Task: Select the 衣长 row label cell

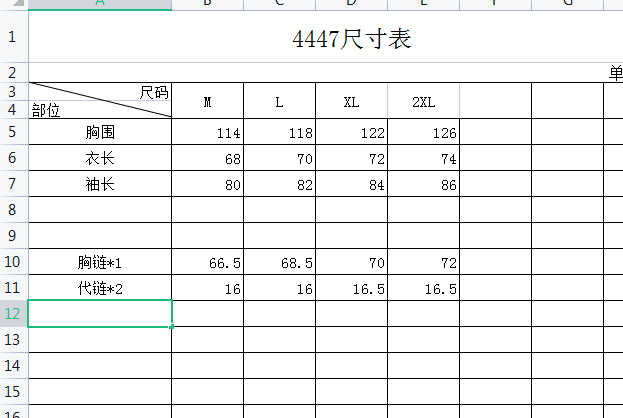Action: point(100,158)
